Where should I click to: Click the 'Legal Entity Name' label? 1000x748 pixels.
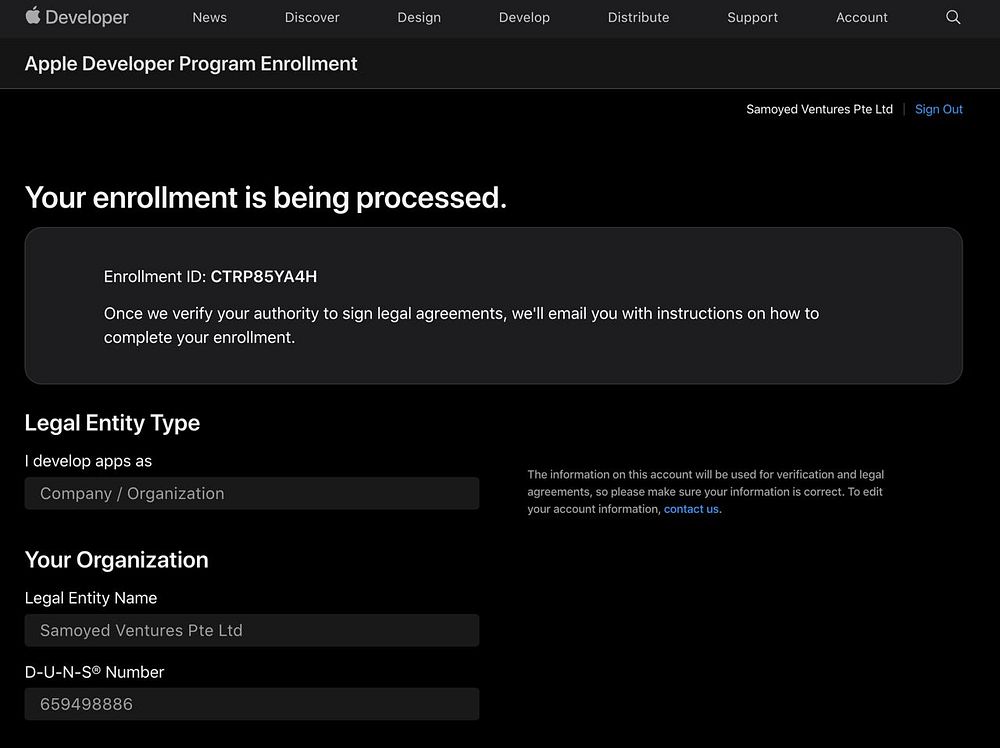coord(91,598)
